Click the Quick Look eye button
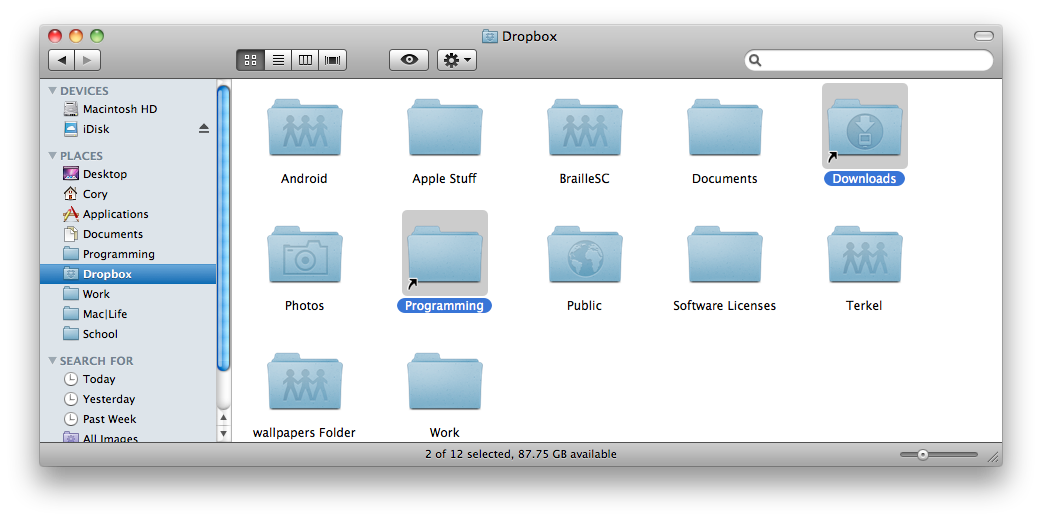Image resolution: width=1042 pixels, height=521 pixels. point(409,60)
